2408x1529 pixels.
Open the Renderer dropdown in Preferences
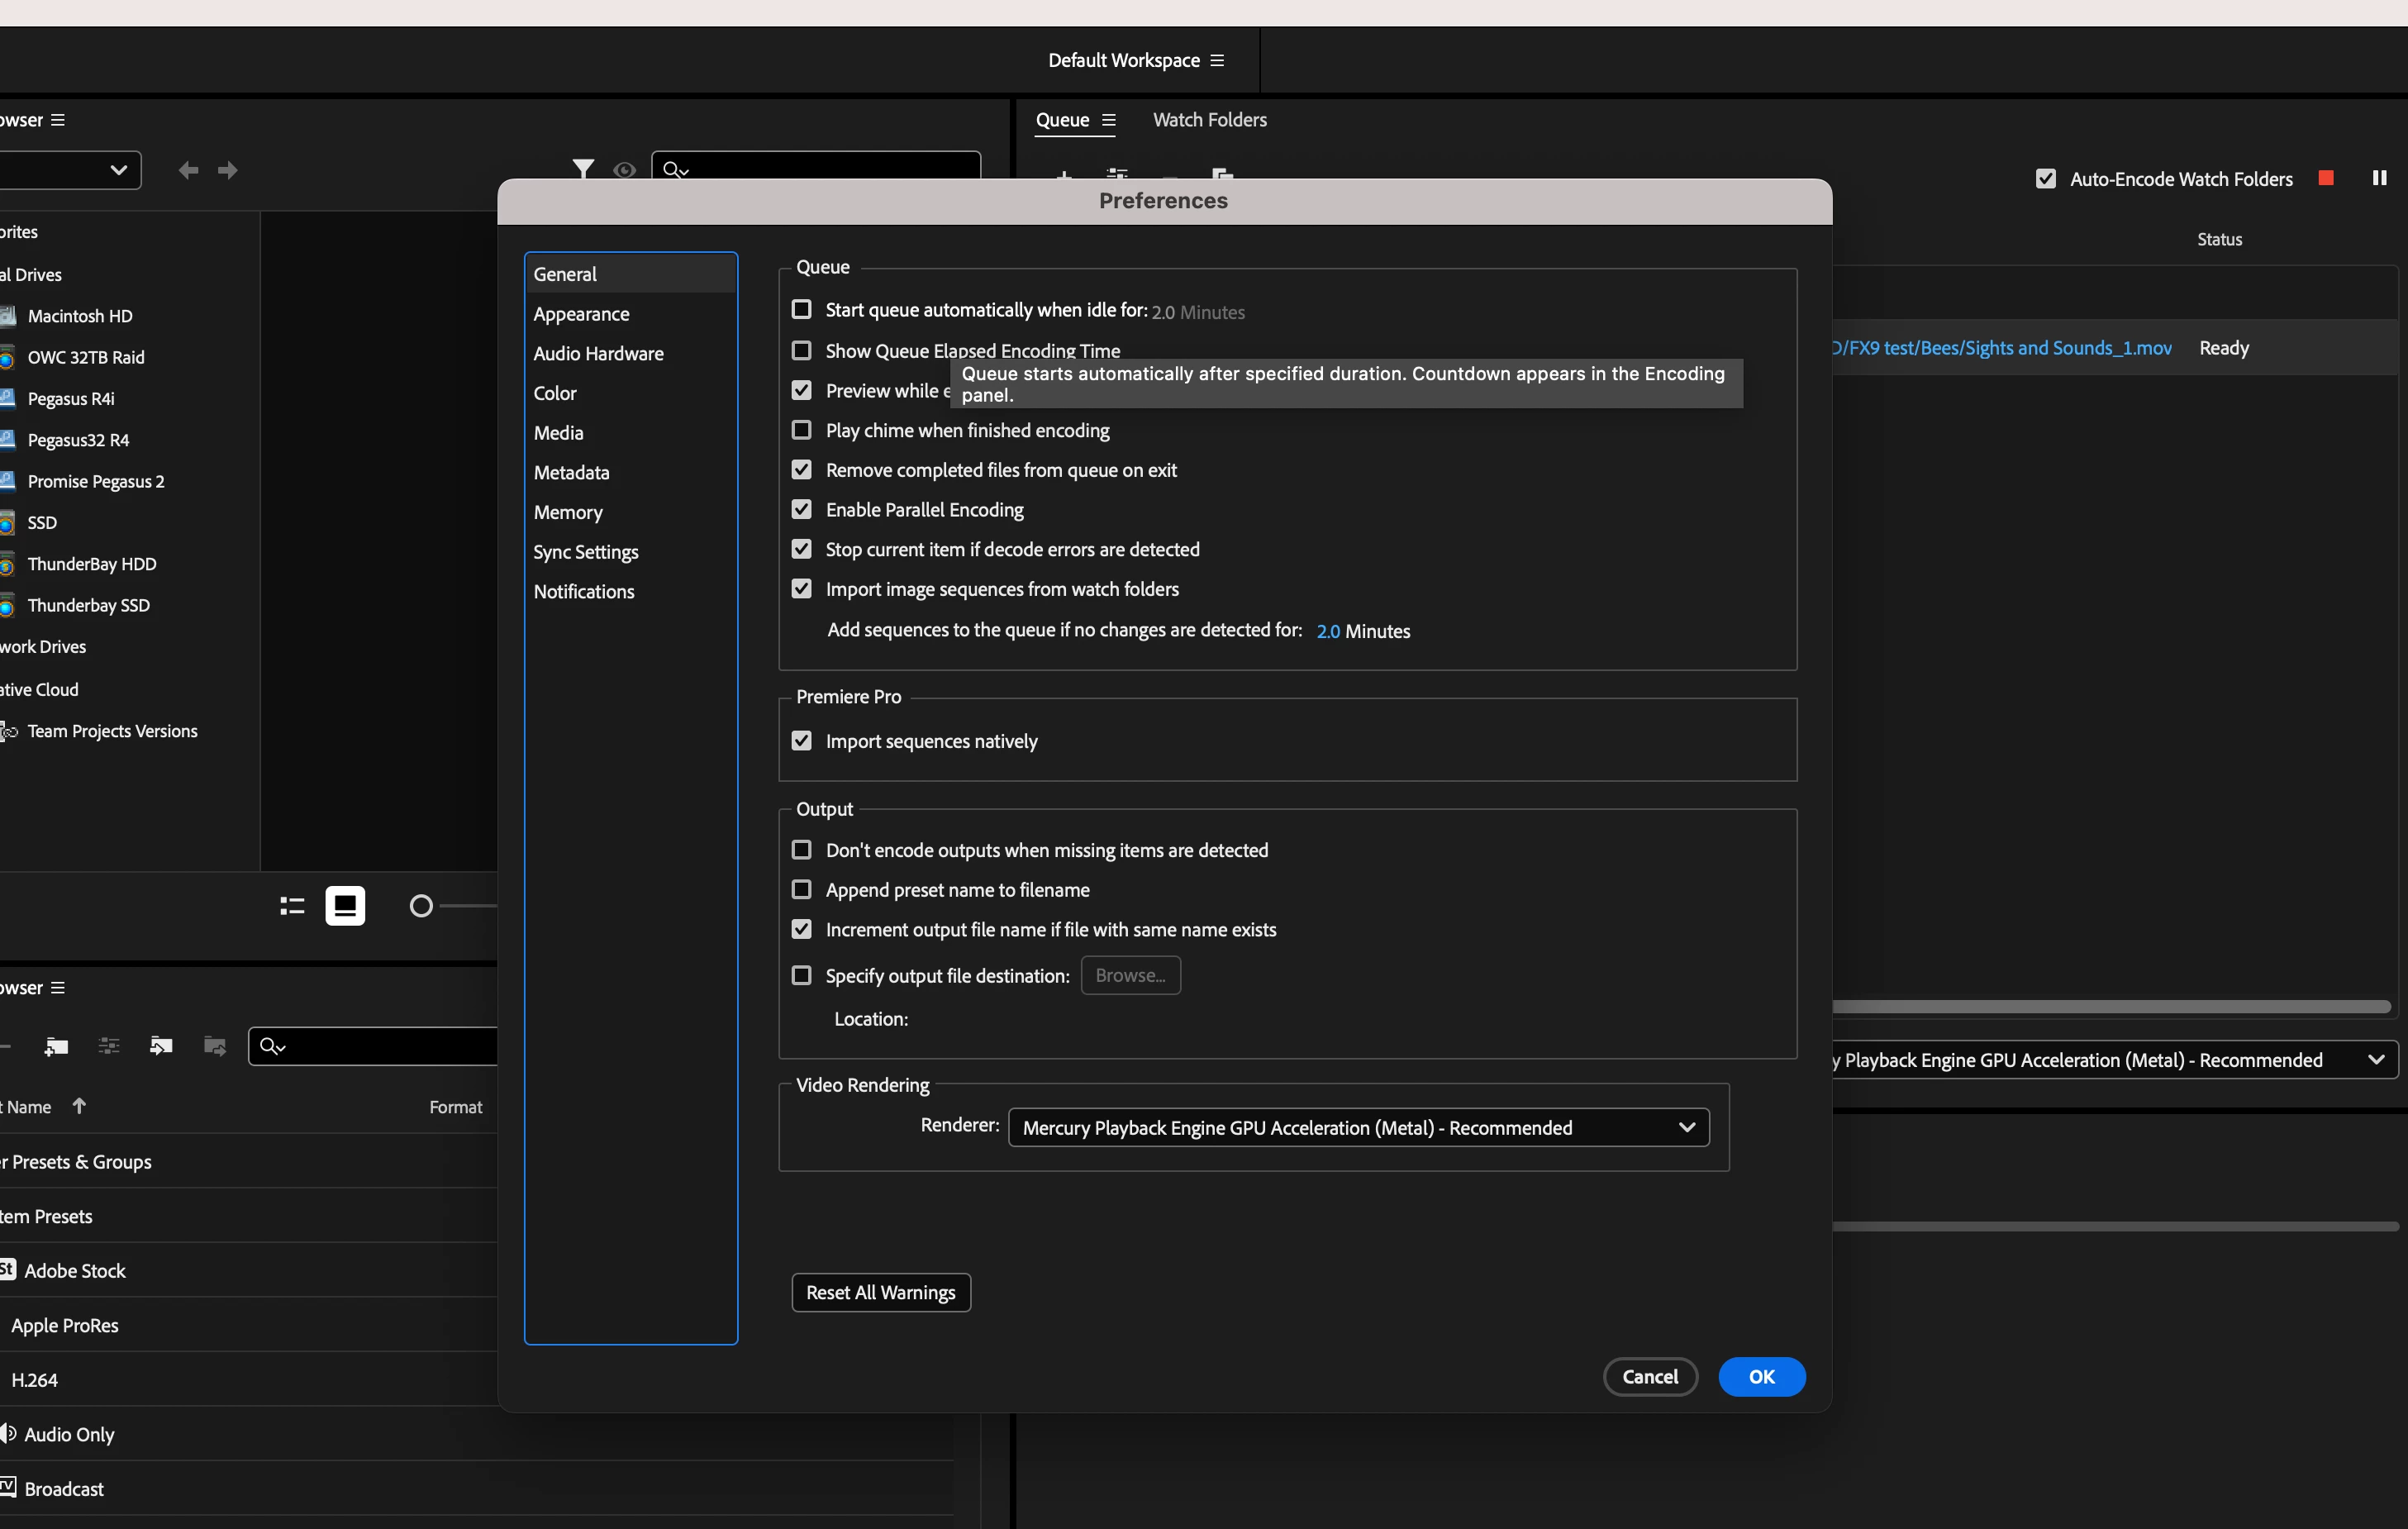pyautogui.click(x=1358, y=1128)
